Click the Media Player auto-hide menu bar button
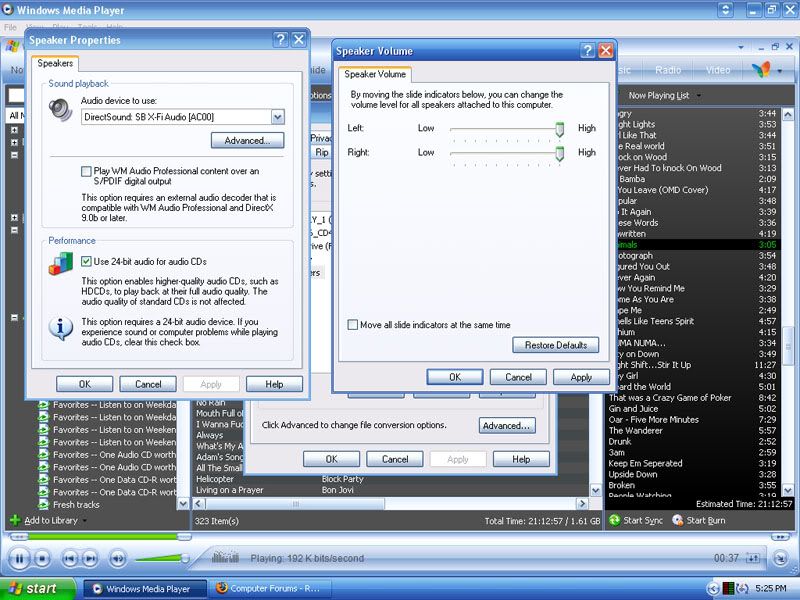 [x=725, y=10]
